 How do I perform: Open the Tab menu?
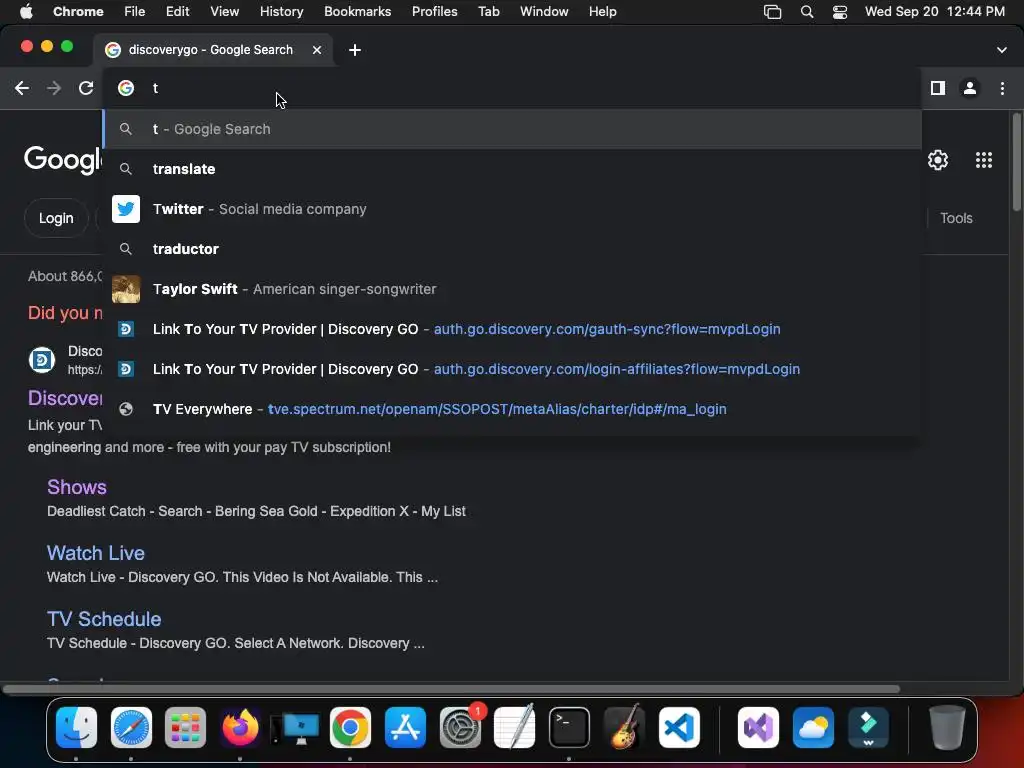pos(488,12)
